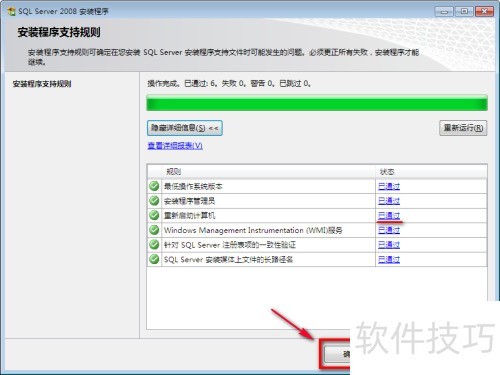Open the 已通过 status link for 重新启动计算机
This screenshot has width=500, height=375.
[389, 216]
